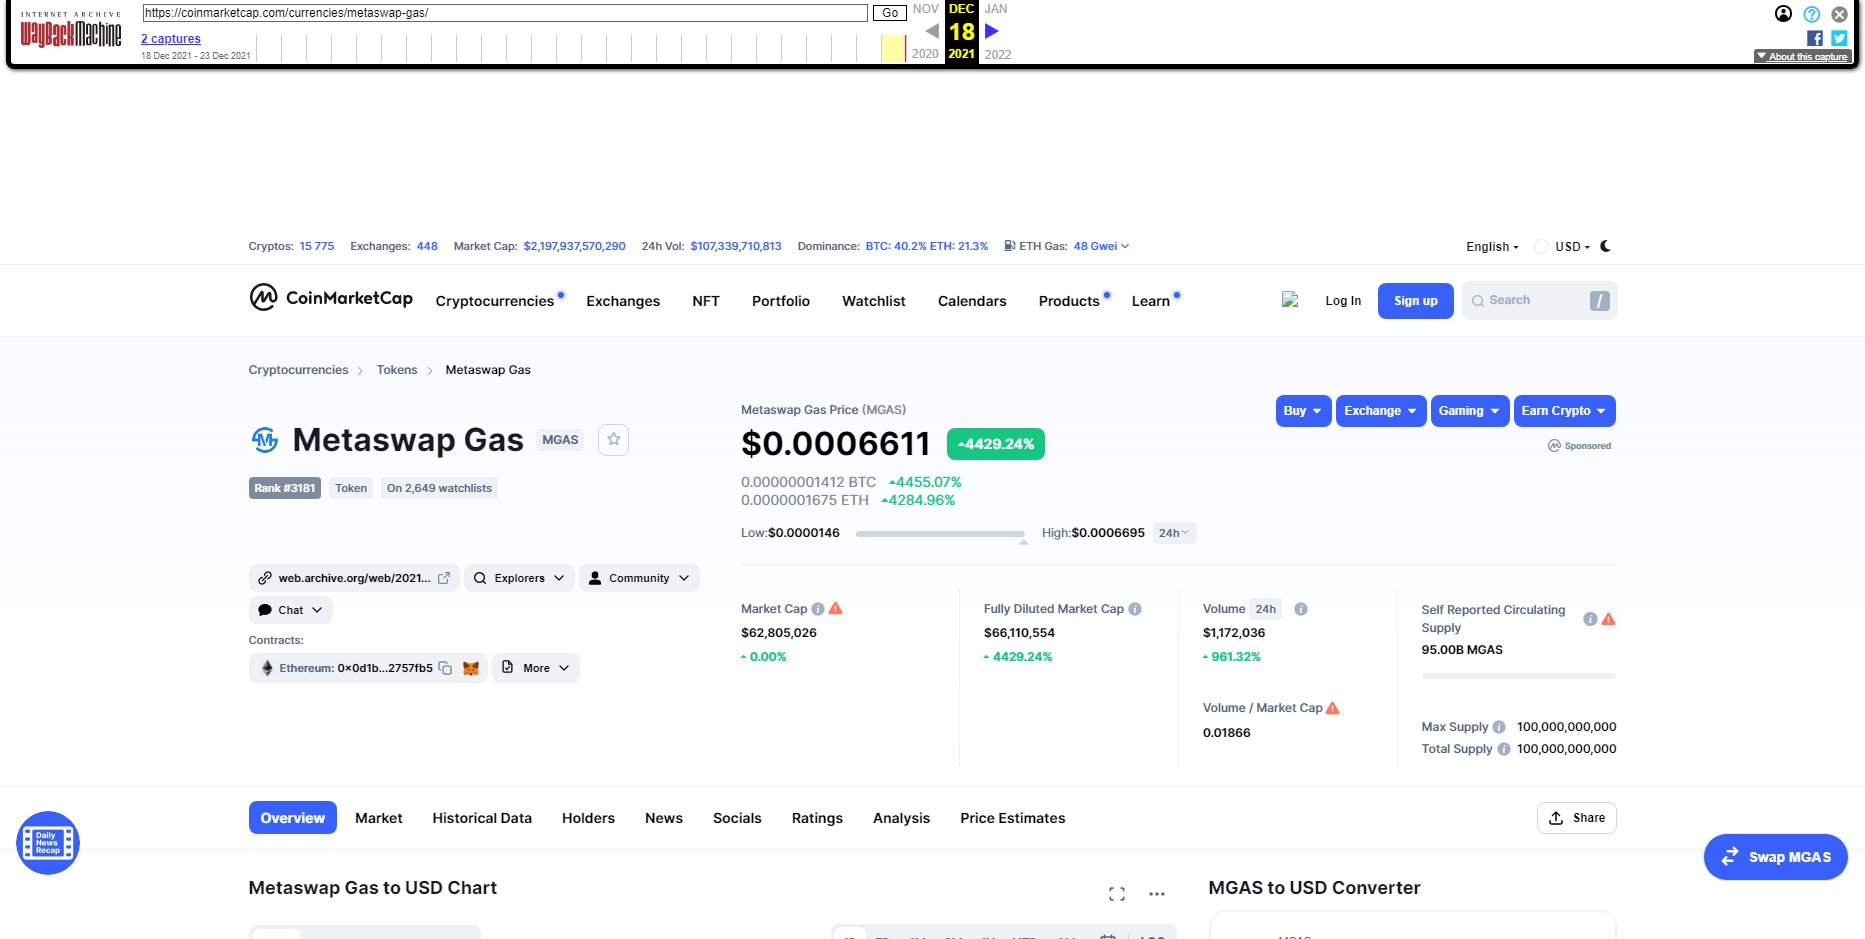
Task: Open the Earn Crypto dropdown
Action: pos(1565,411)
